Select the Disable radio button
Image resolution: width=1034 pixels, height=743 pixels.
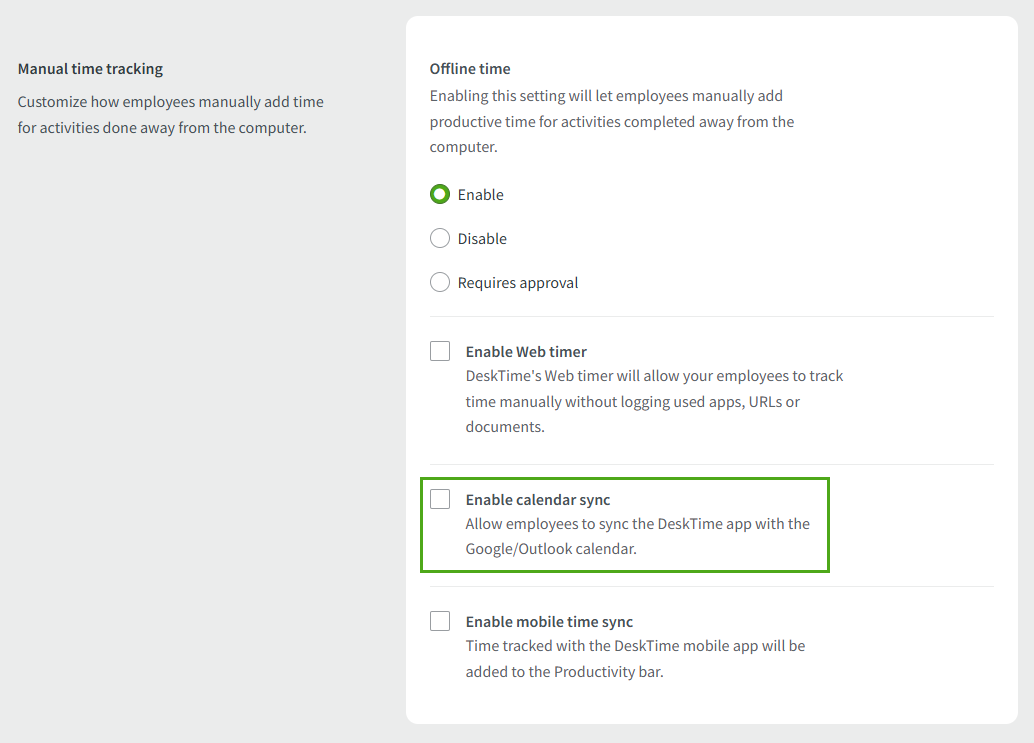[440, 238]
